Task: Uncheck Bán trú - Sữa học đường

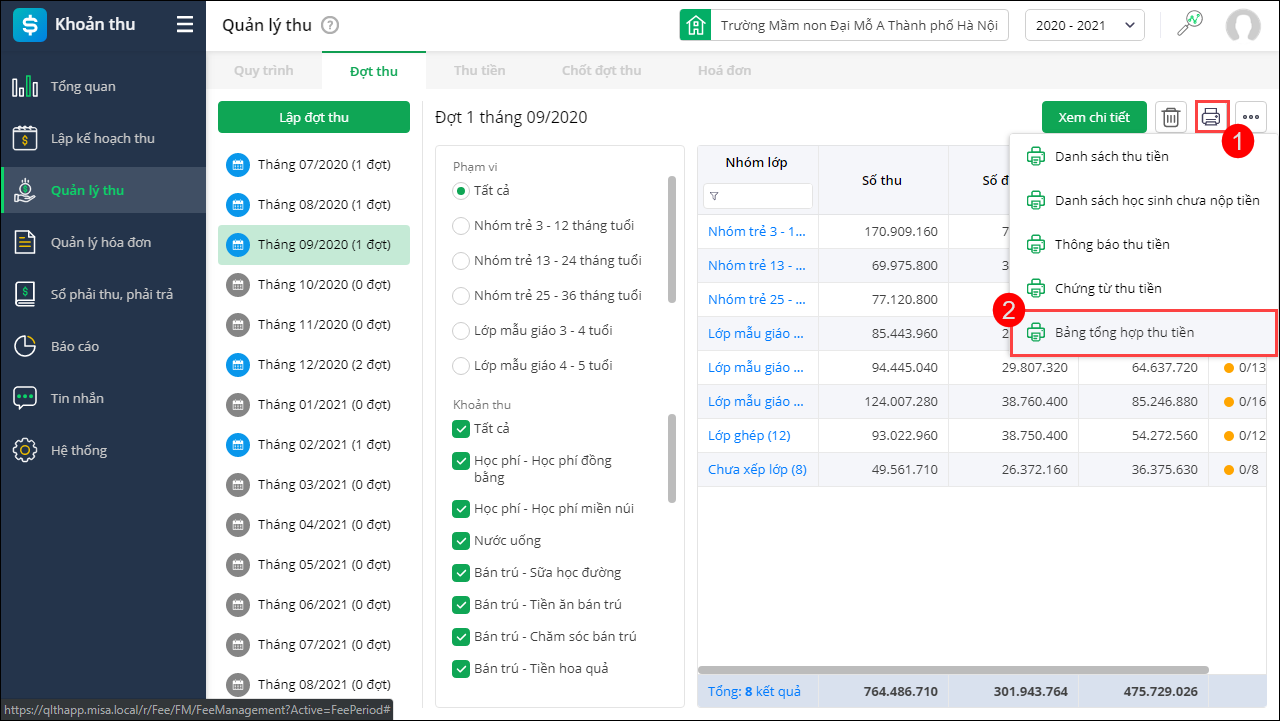Action: coord(461,573)
